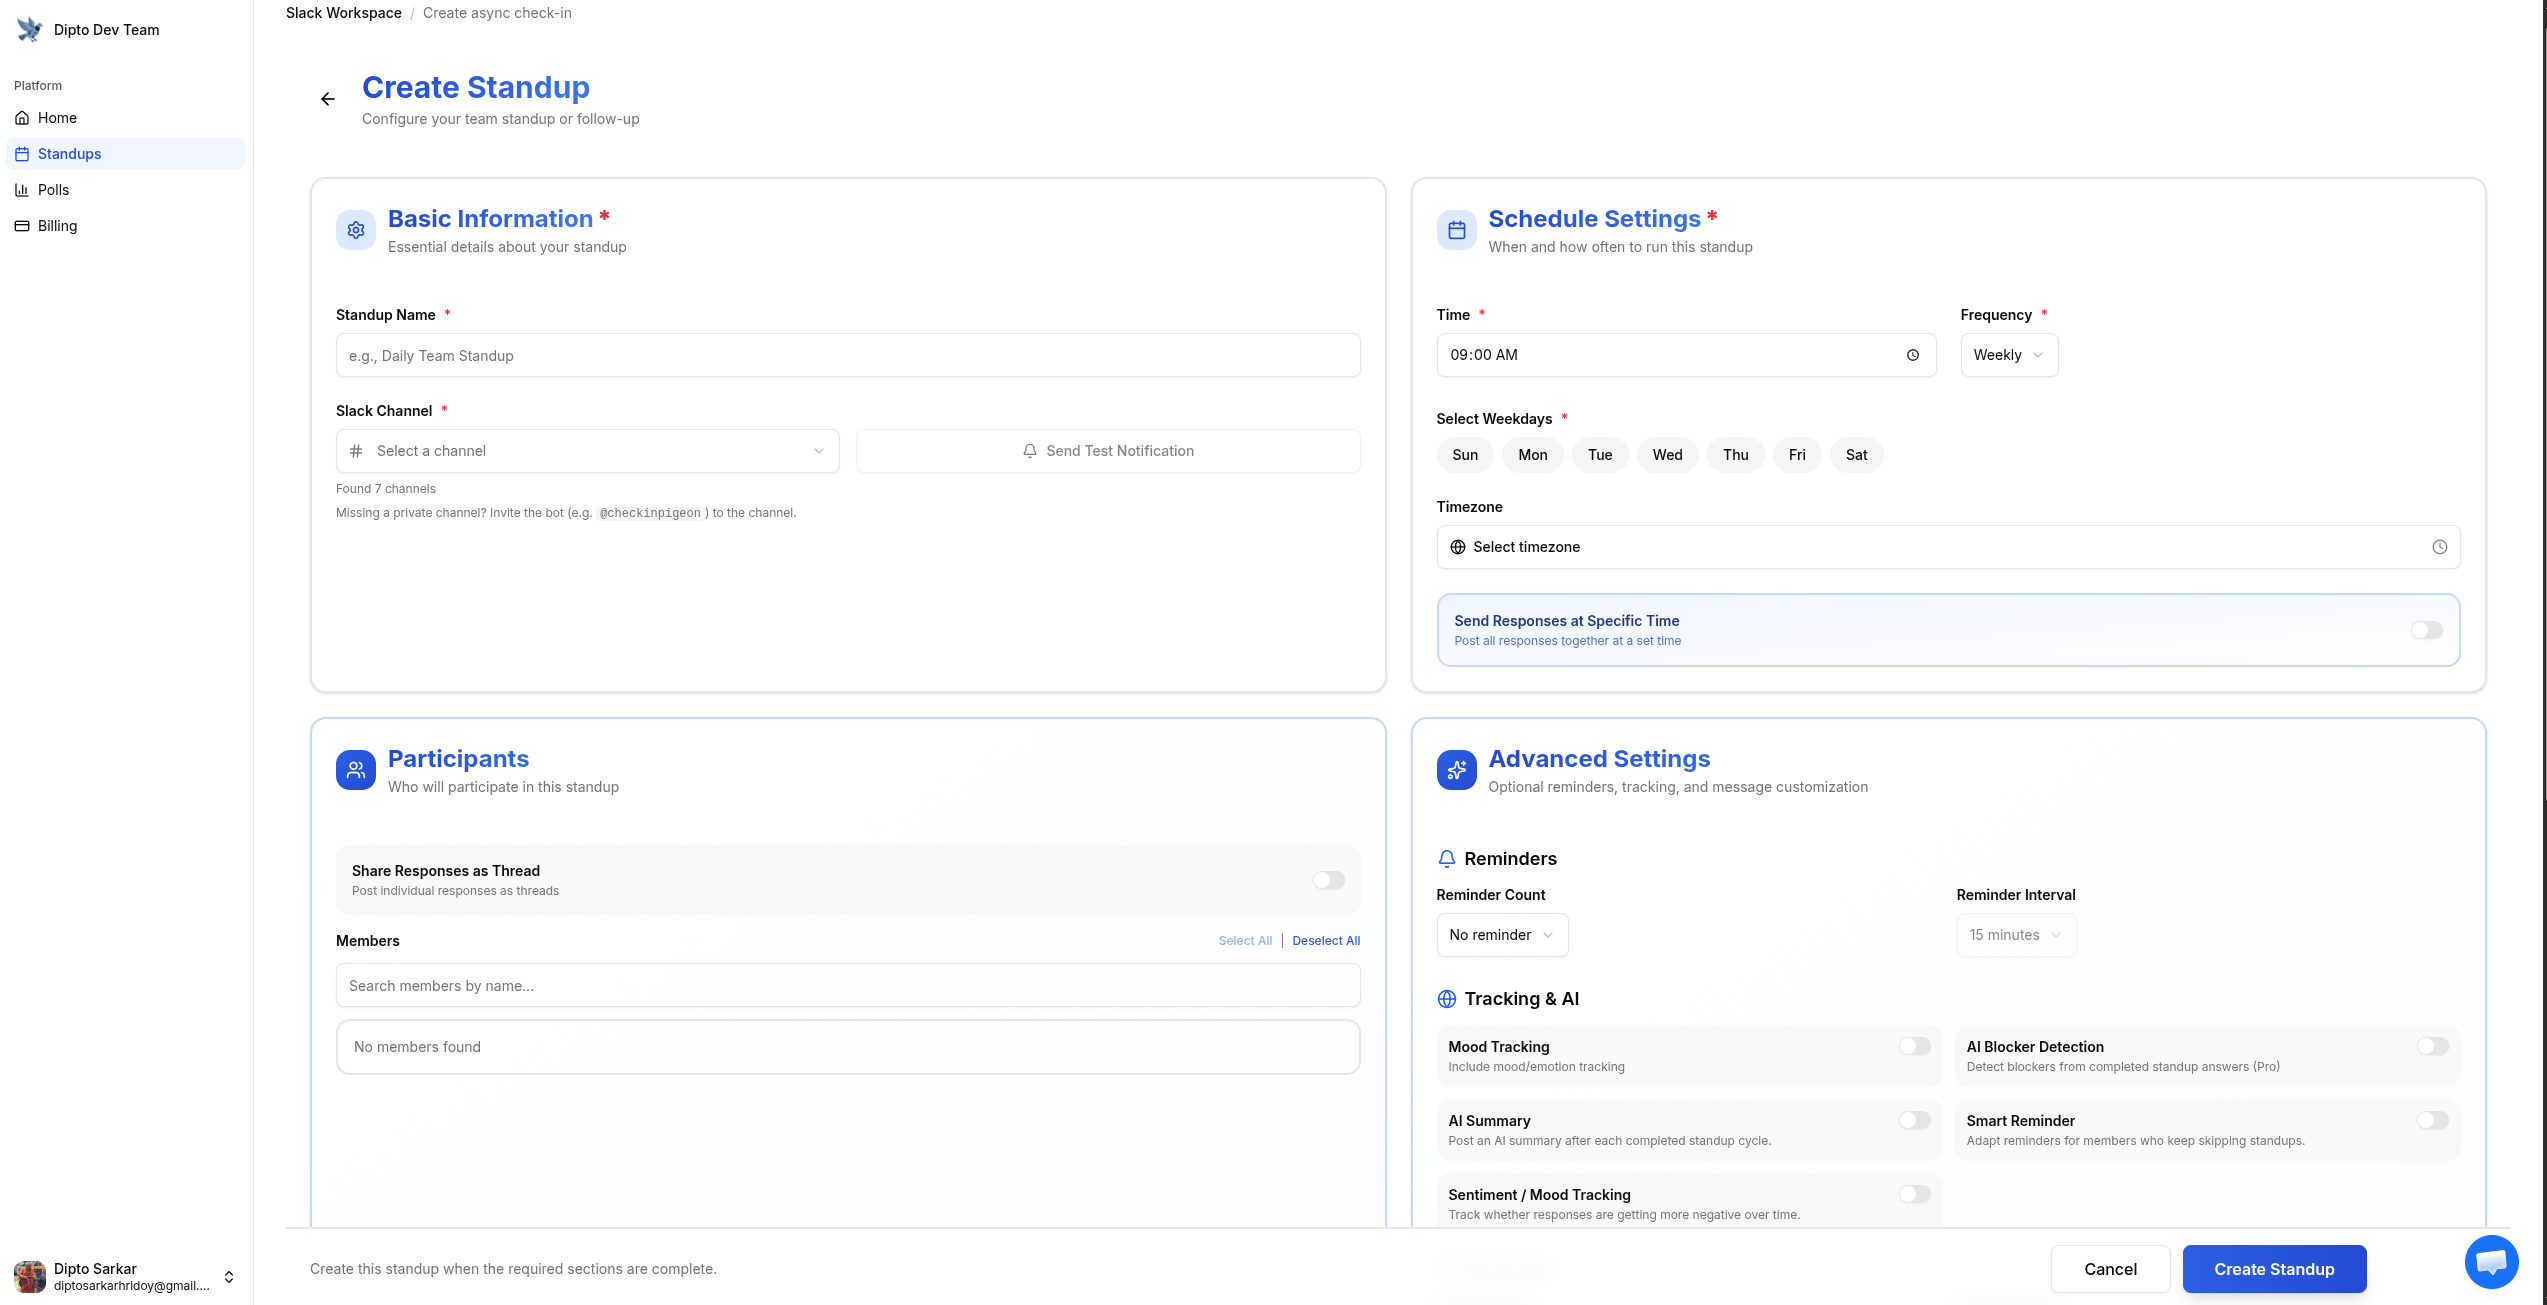Turn on Mood Tracking switch
Viewport: 2547px width, 1305px height.
point(1915,1046)
